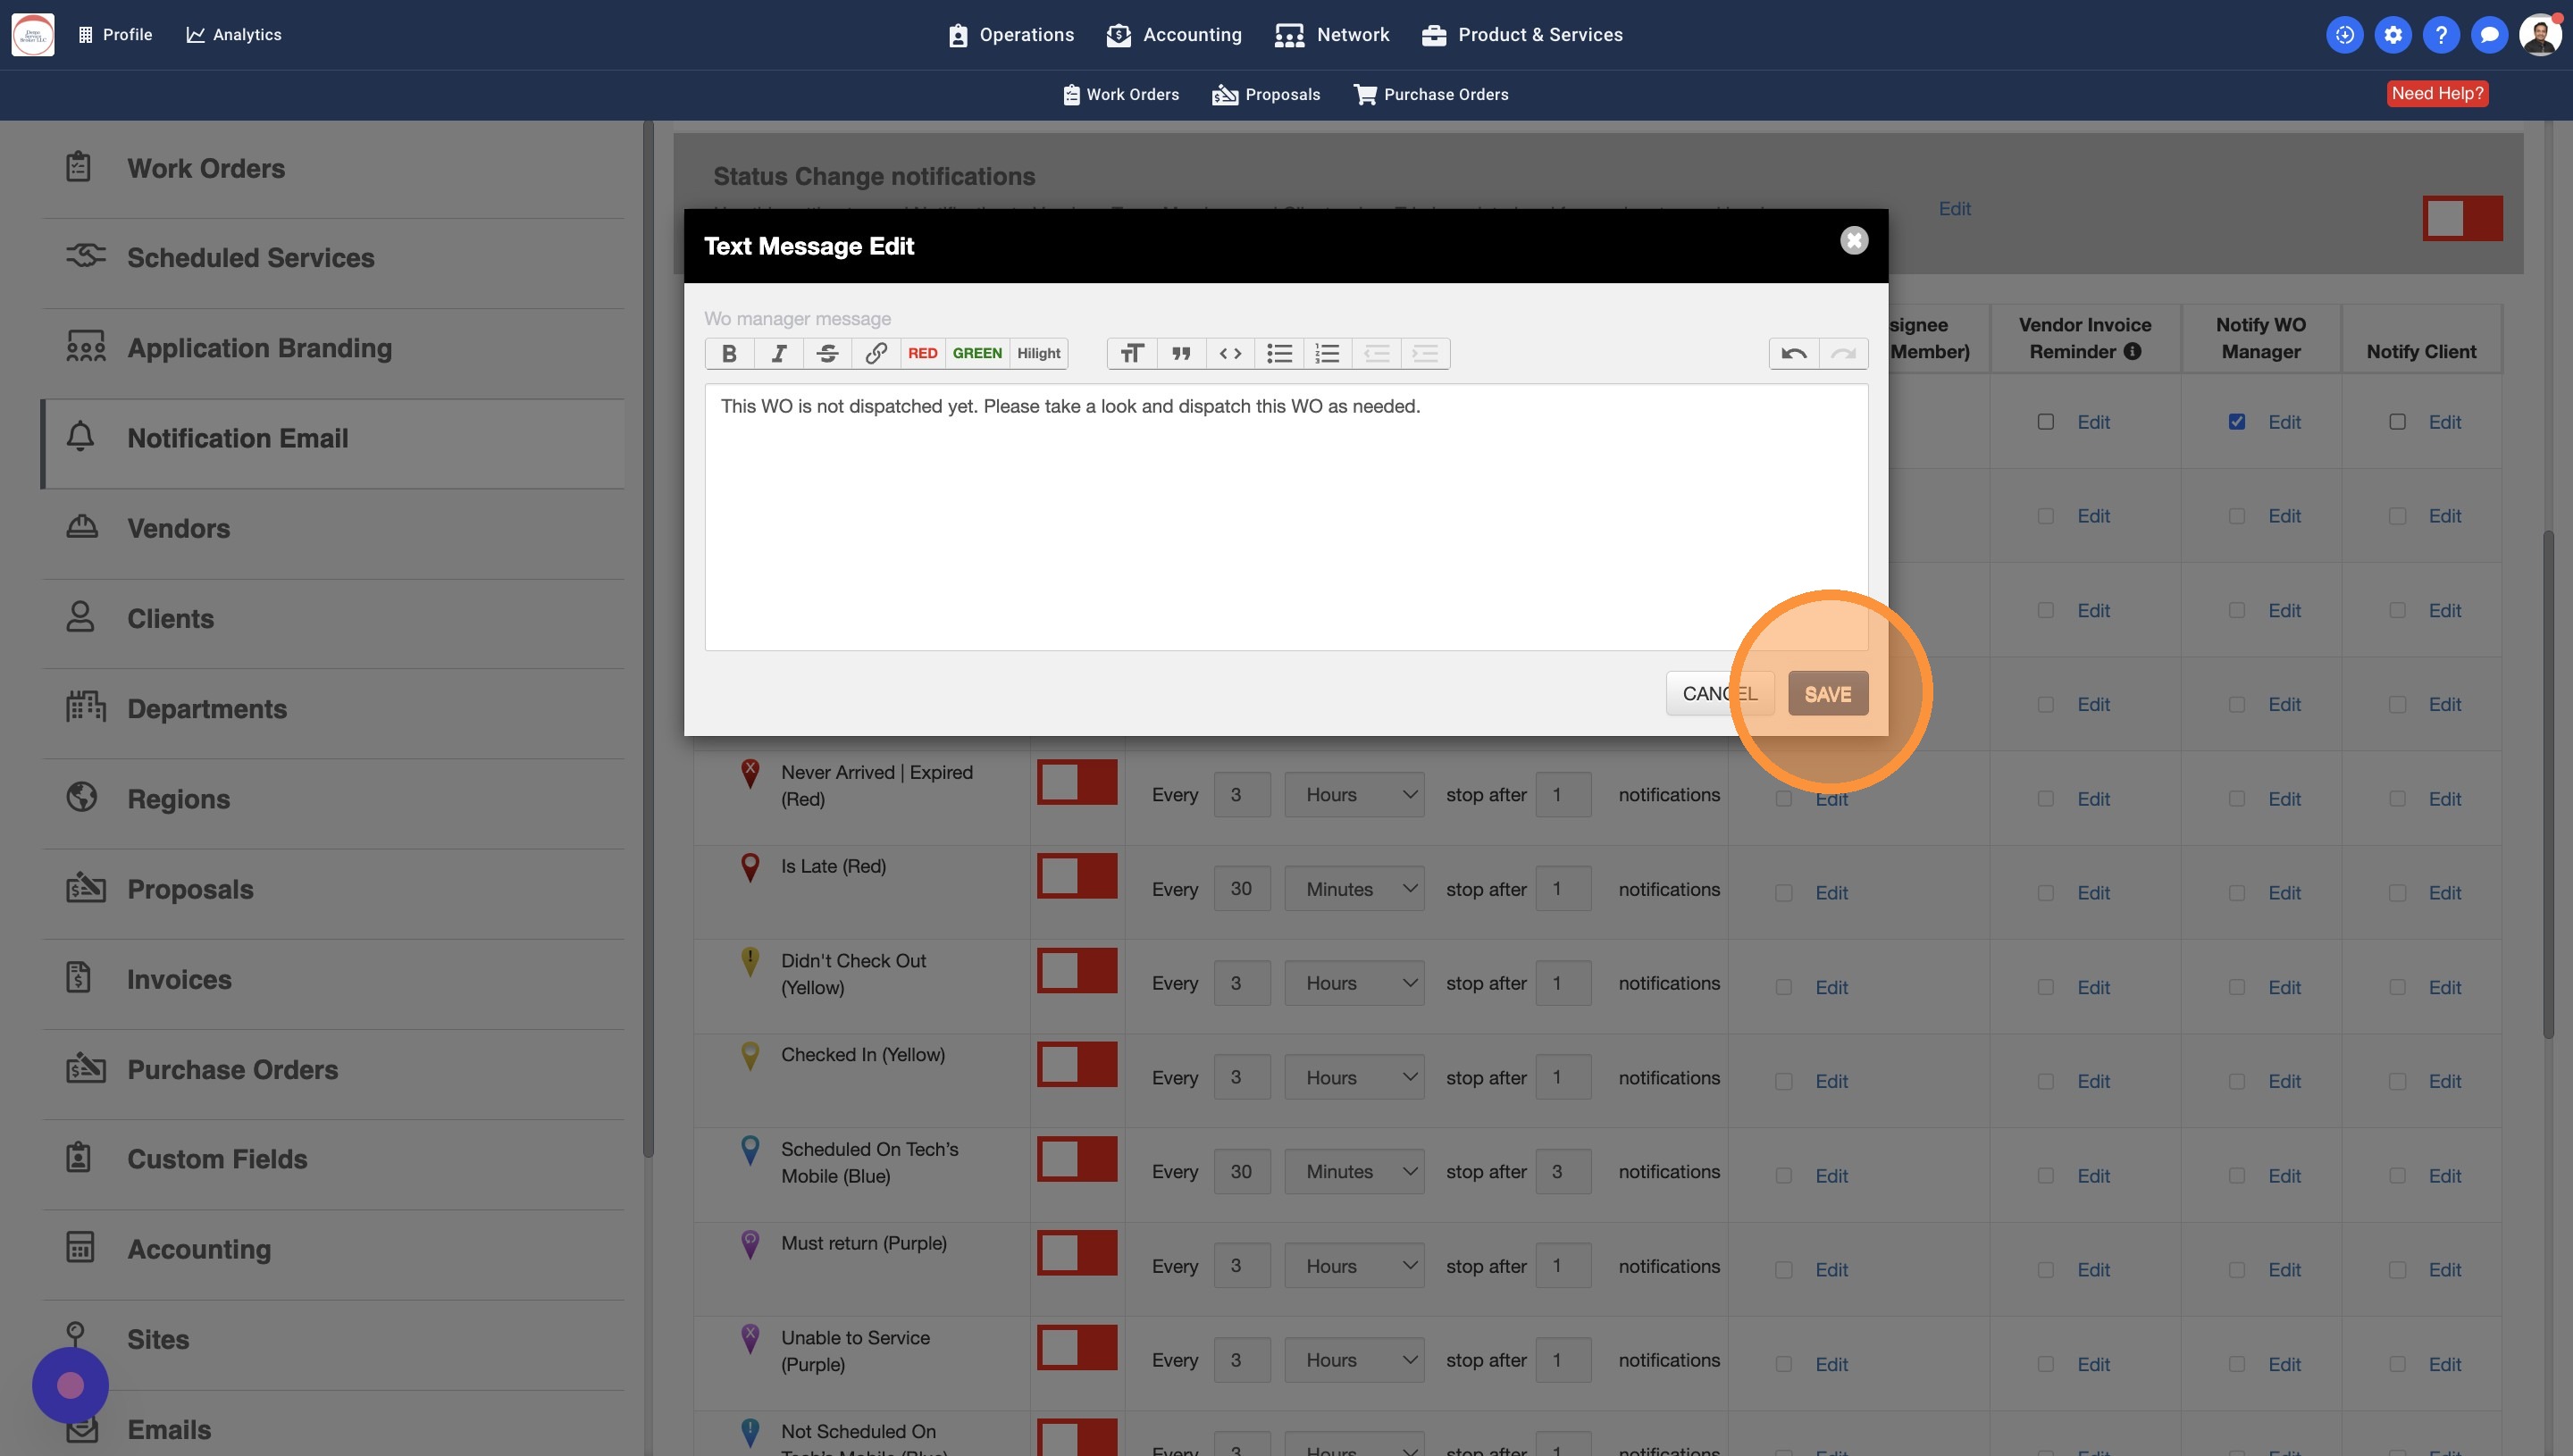Open Vendors in the settings sidebar
The width and height of the screenshot is (2573, 1456).
178,528
